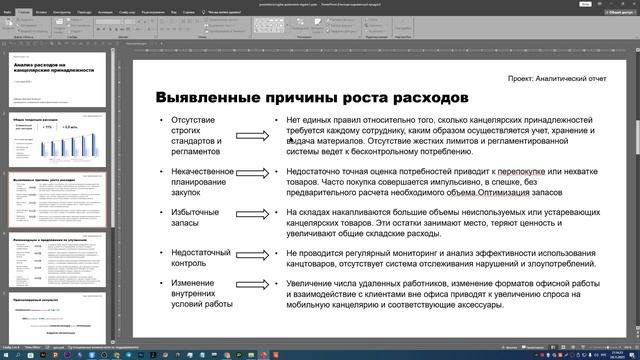Toggle Bold formatting

pyautogui.click(x=98, y=29)
